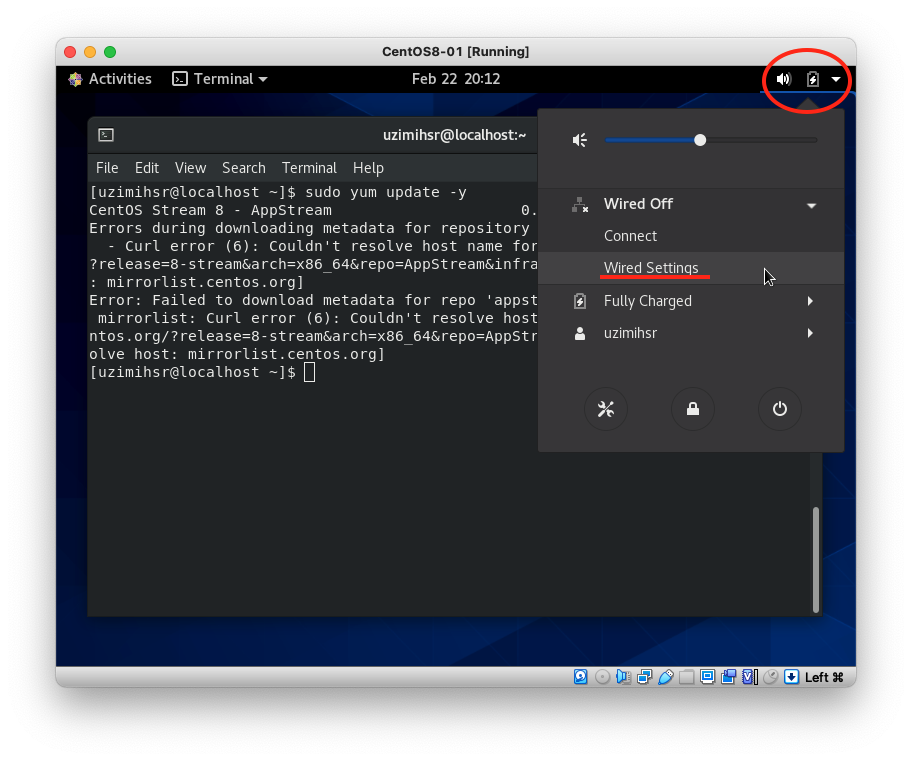Click the VirtualBox hard disk activity icon

coord(580,677)
